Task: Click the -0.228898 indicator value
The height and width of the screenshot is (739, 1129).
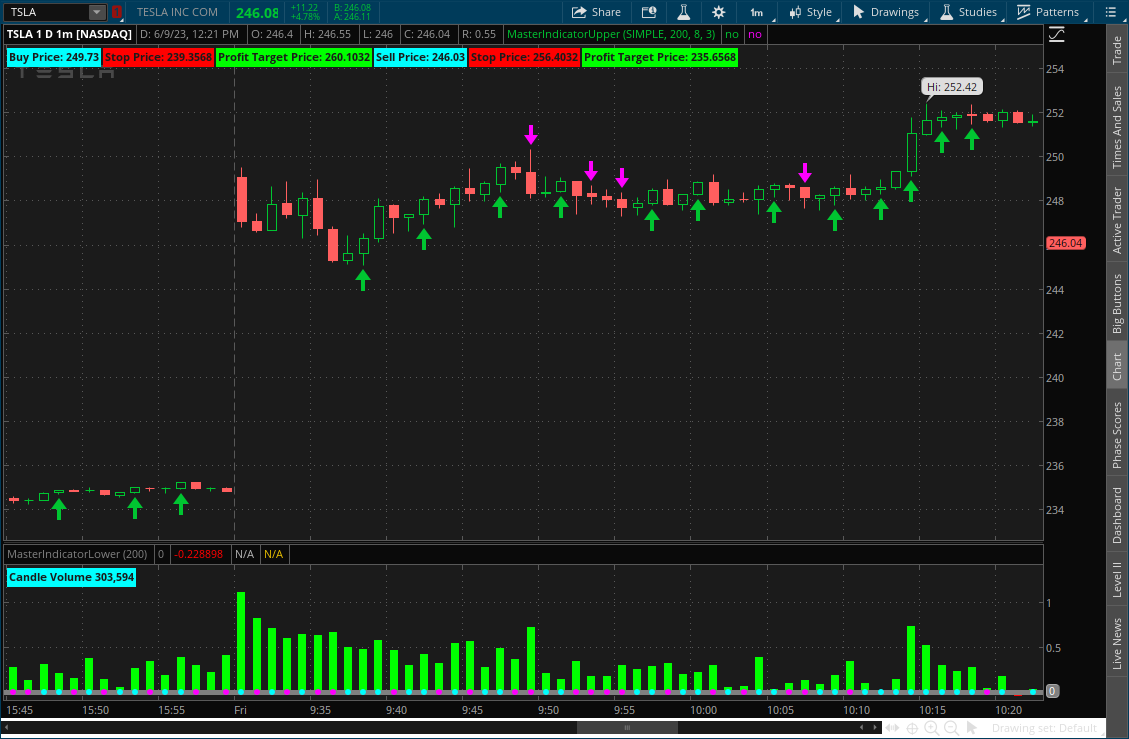Action: 199,554
